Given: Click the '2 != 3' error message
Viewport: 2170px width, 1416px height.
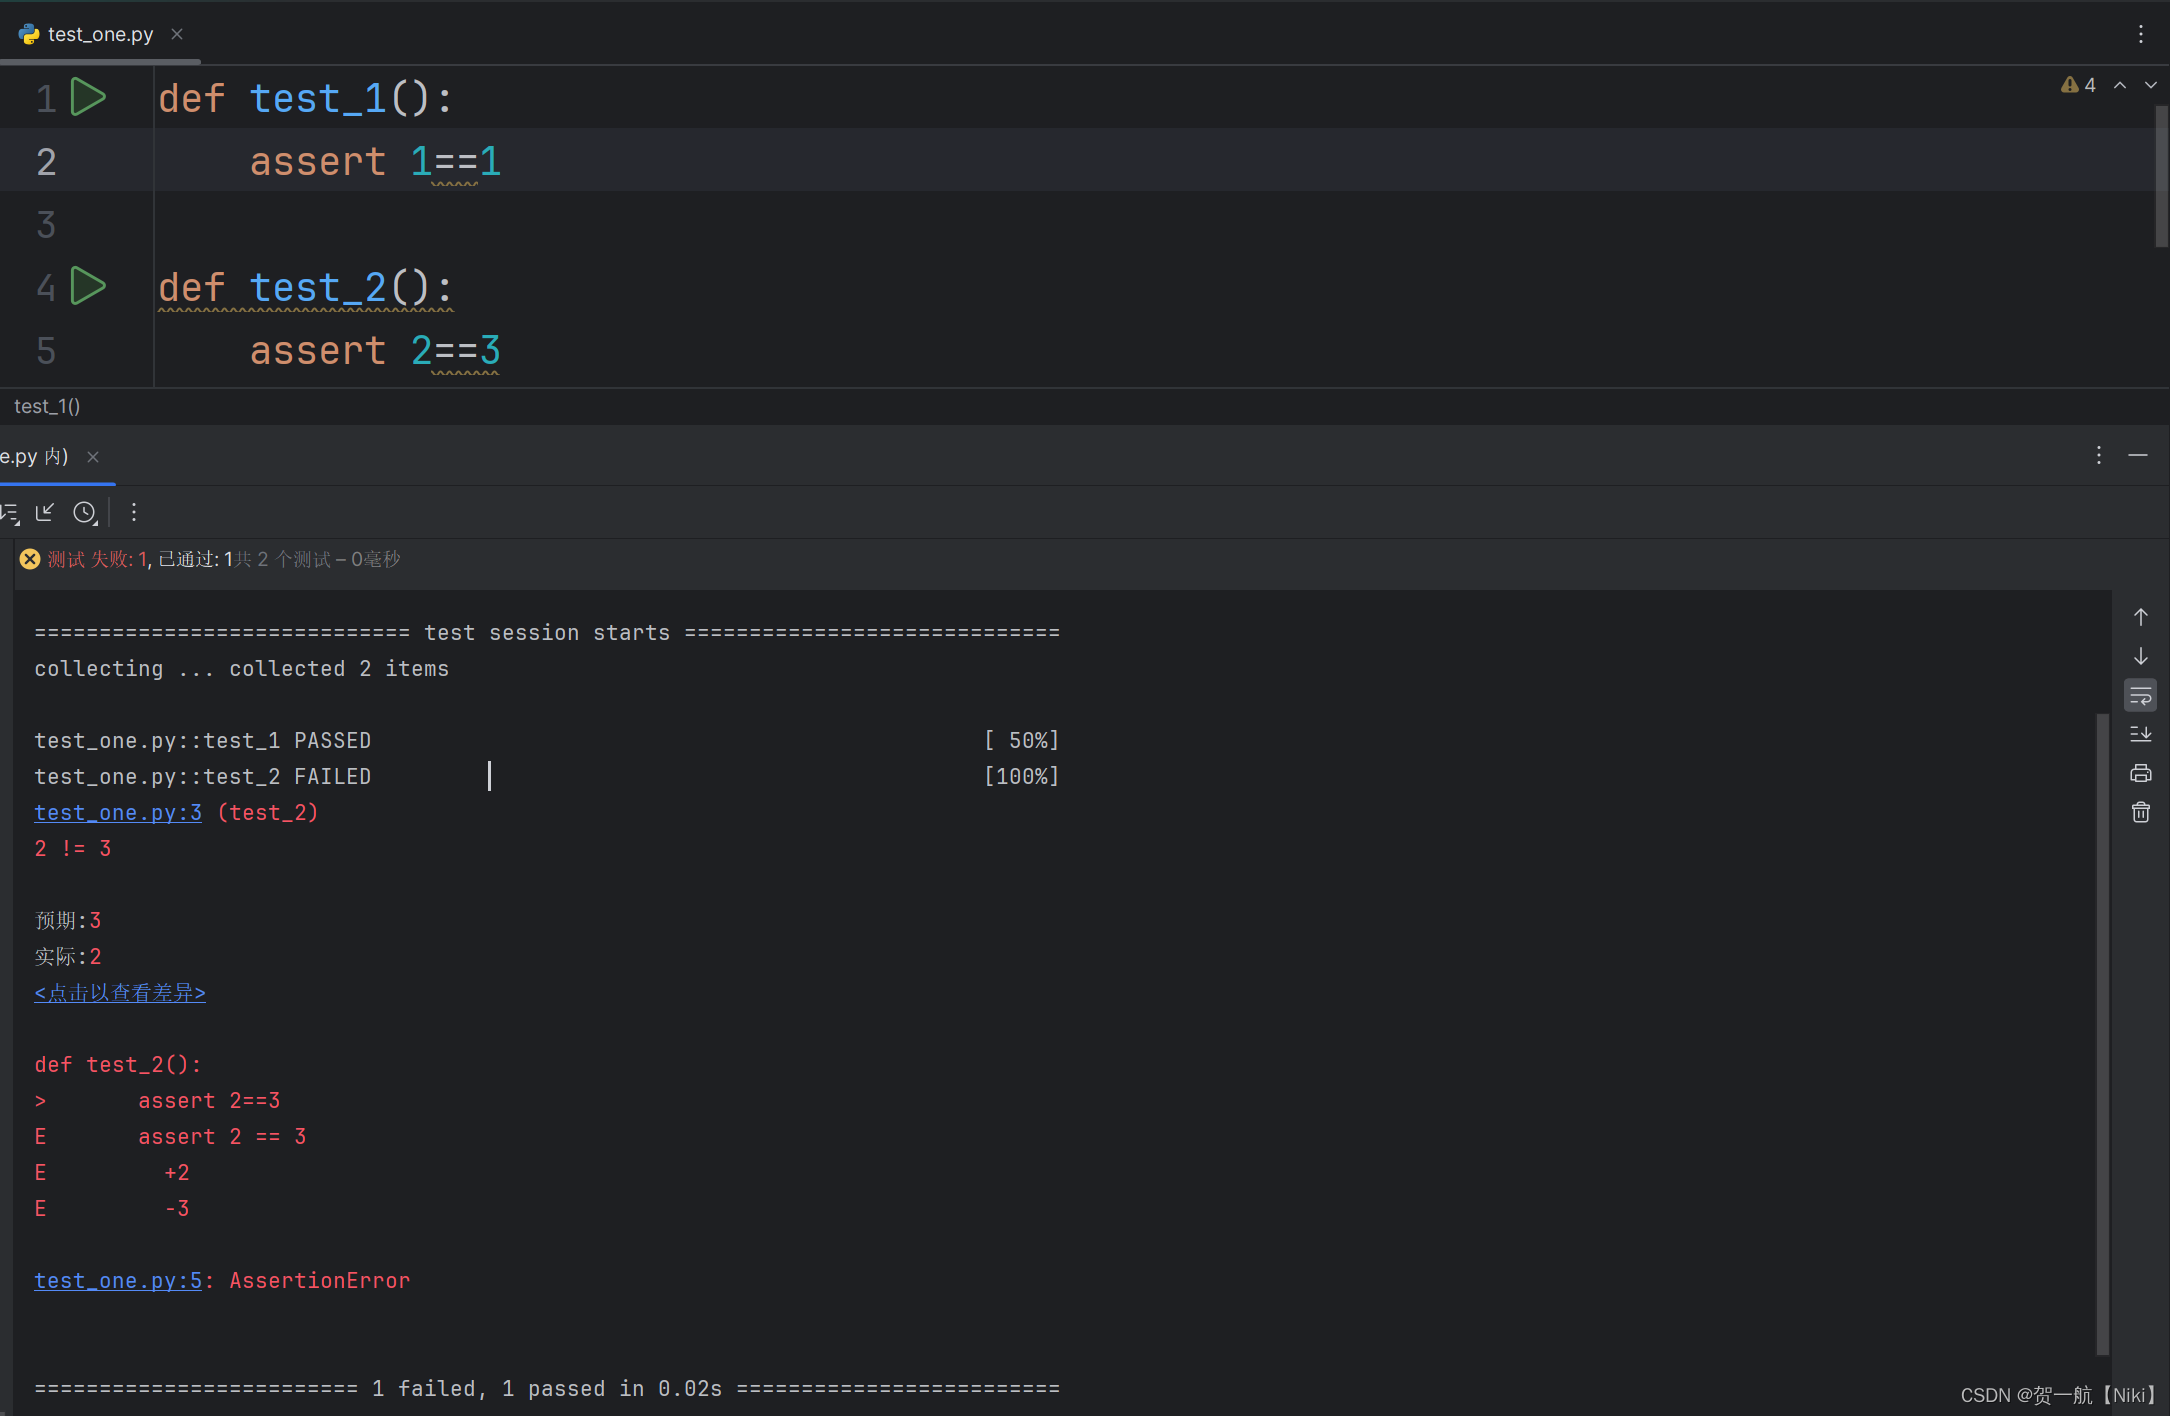Looking at the screenshot, I should (73, 849).
